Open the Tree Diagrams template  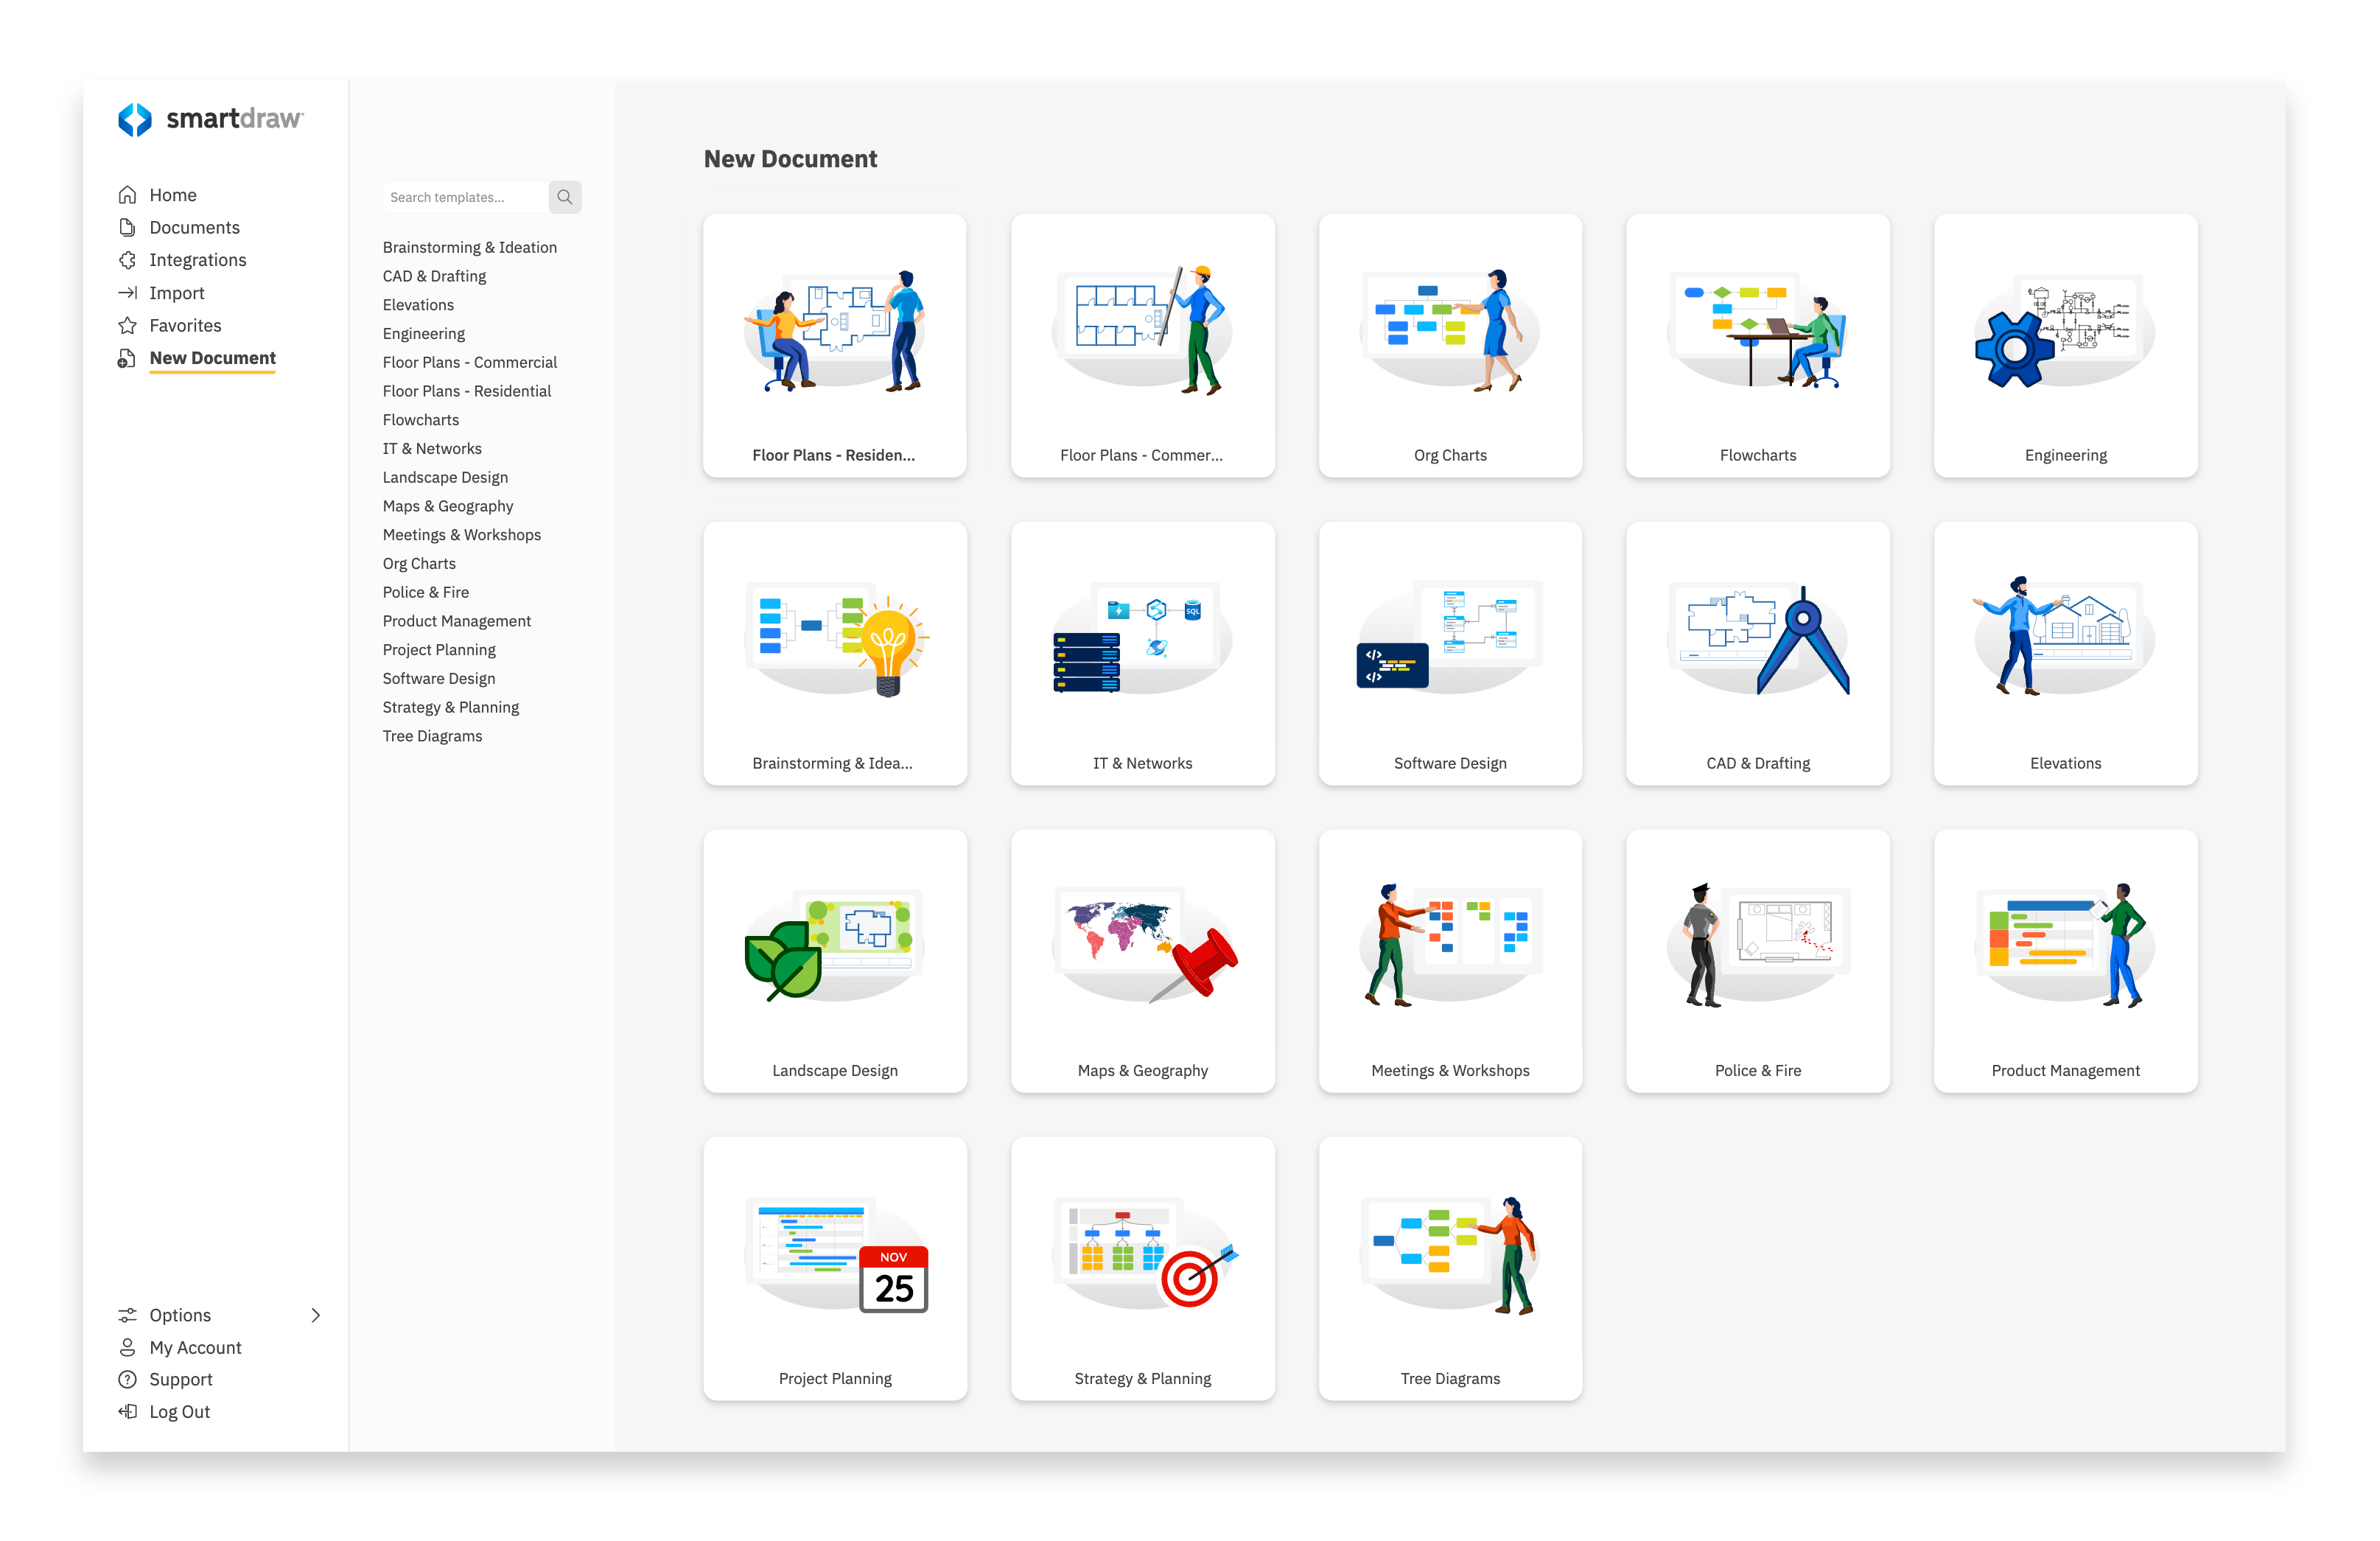coord(1450,1268)
